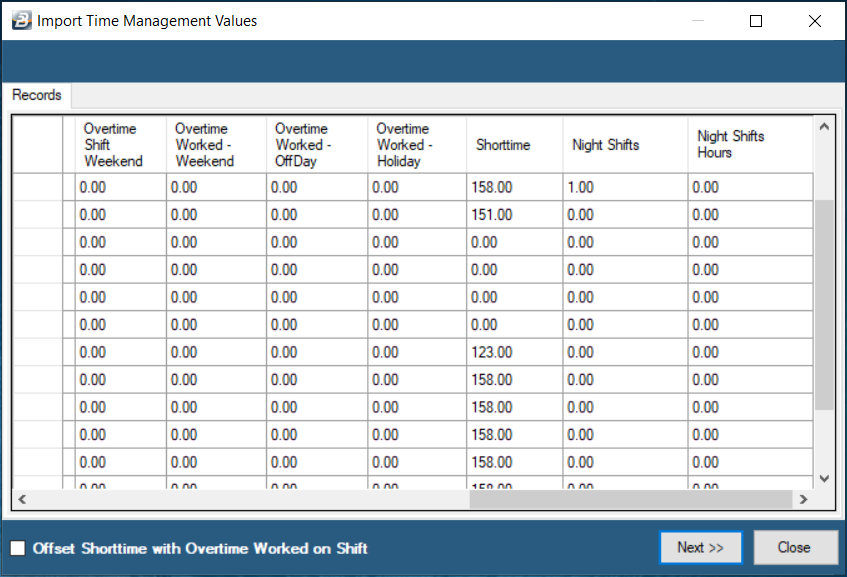847x577 pixels.
Task: Click the horizontal scrollbar left arrow
Action: [x=22, y=500]
